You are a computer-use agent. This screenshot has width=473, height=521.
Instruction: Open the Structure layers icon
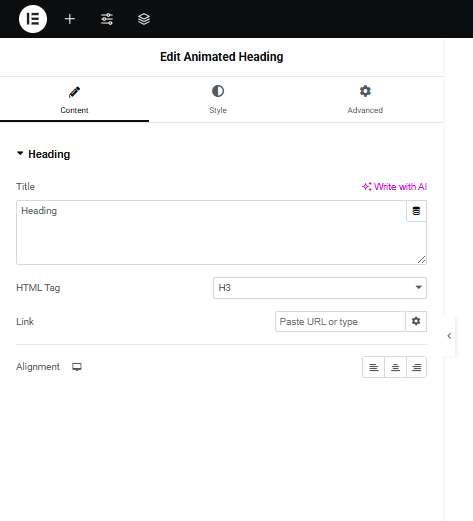tap(144, 19)
